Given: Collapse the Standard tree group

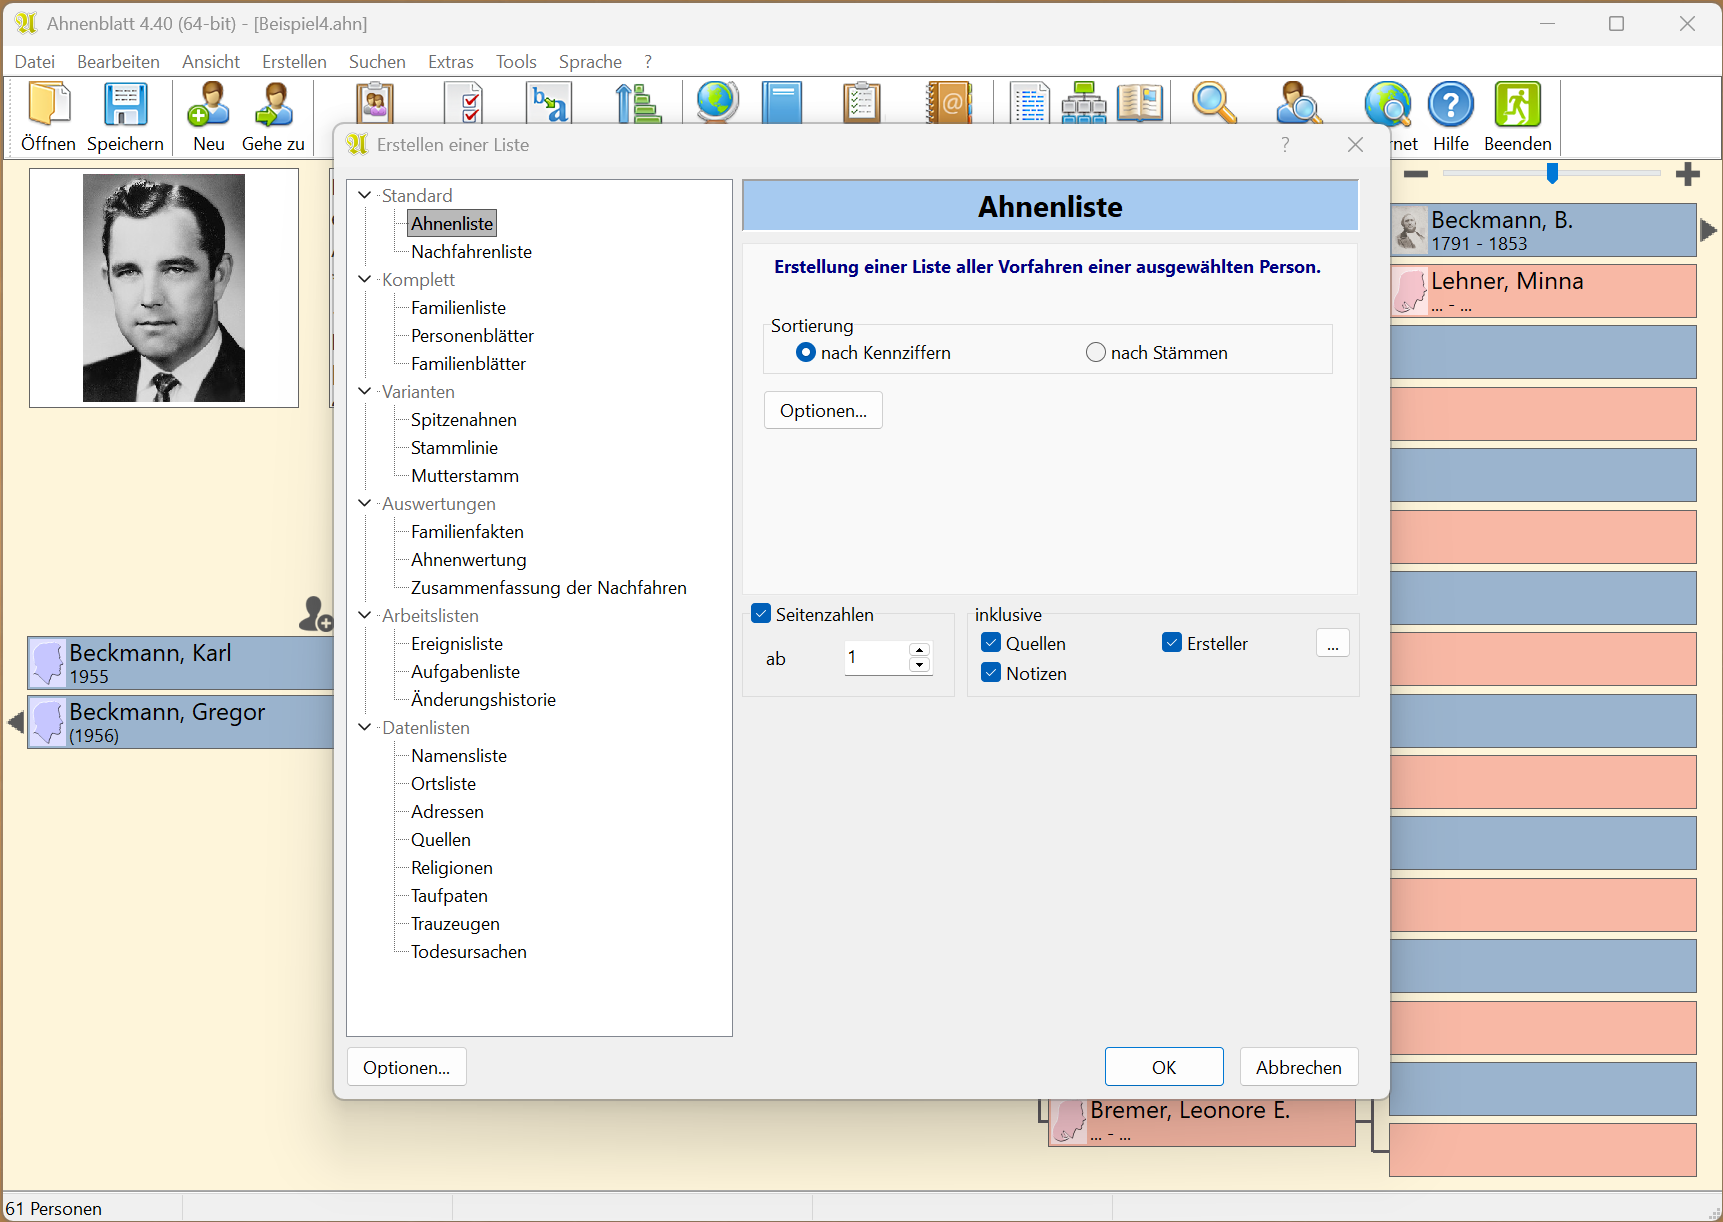Looking at the screenshot, I should click(365, 195).
